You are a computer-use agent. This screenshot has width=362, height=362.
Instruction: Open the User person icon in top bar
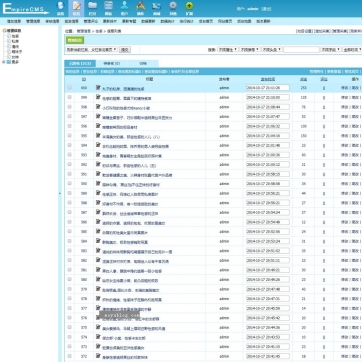pyautogui.click(x=124, y=8)
